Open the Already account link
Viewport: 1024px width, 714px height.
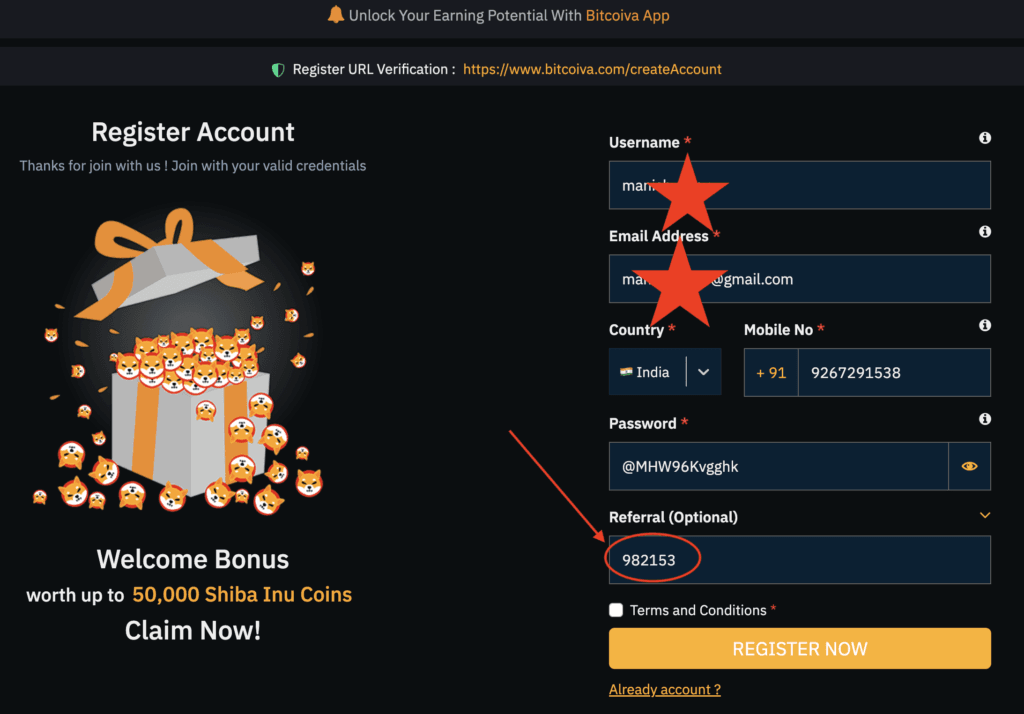pyautogui.click(x=664, y=689)
